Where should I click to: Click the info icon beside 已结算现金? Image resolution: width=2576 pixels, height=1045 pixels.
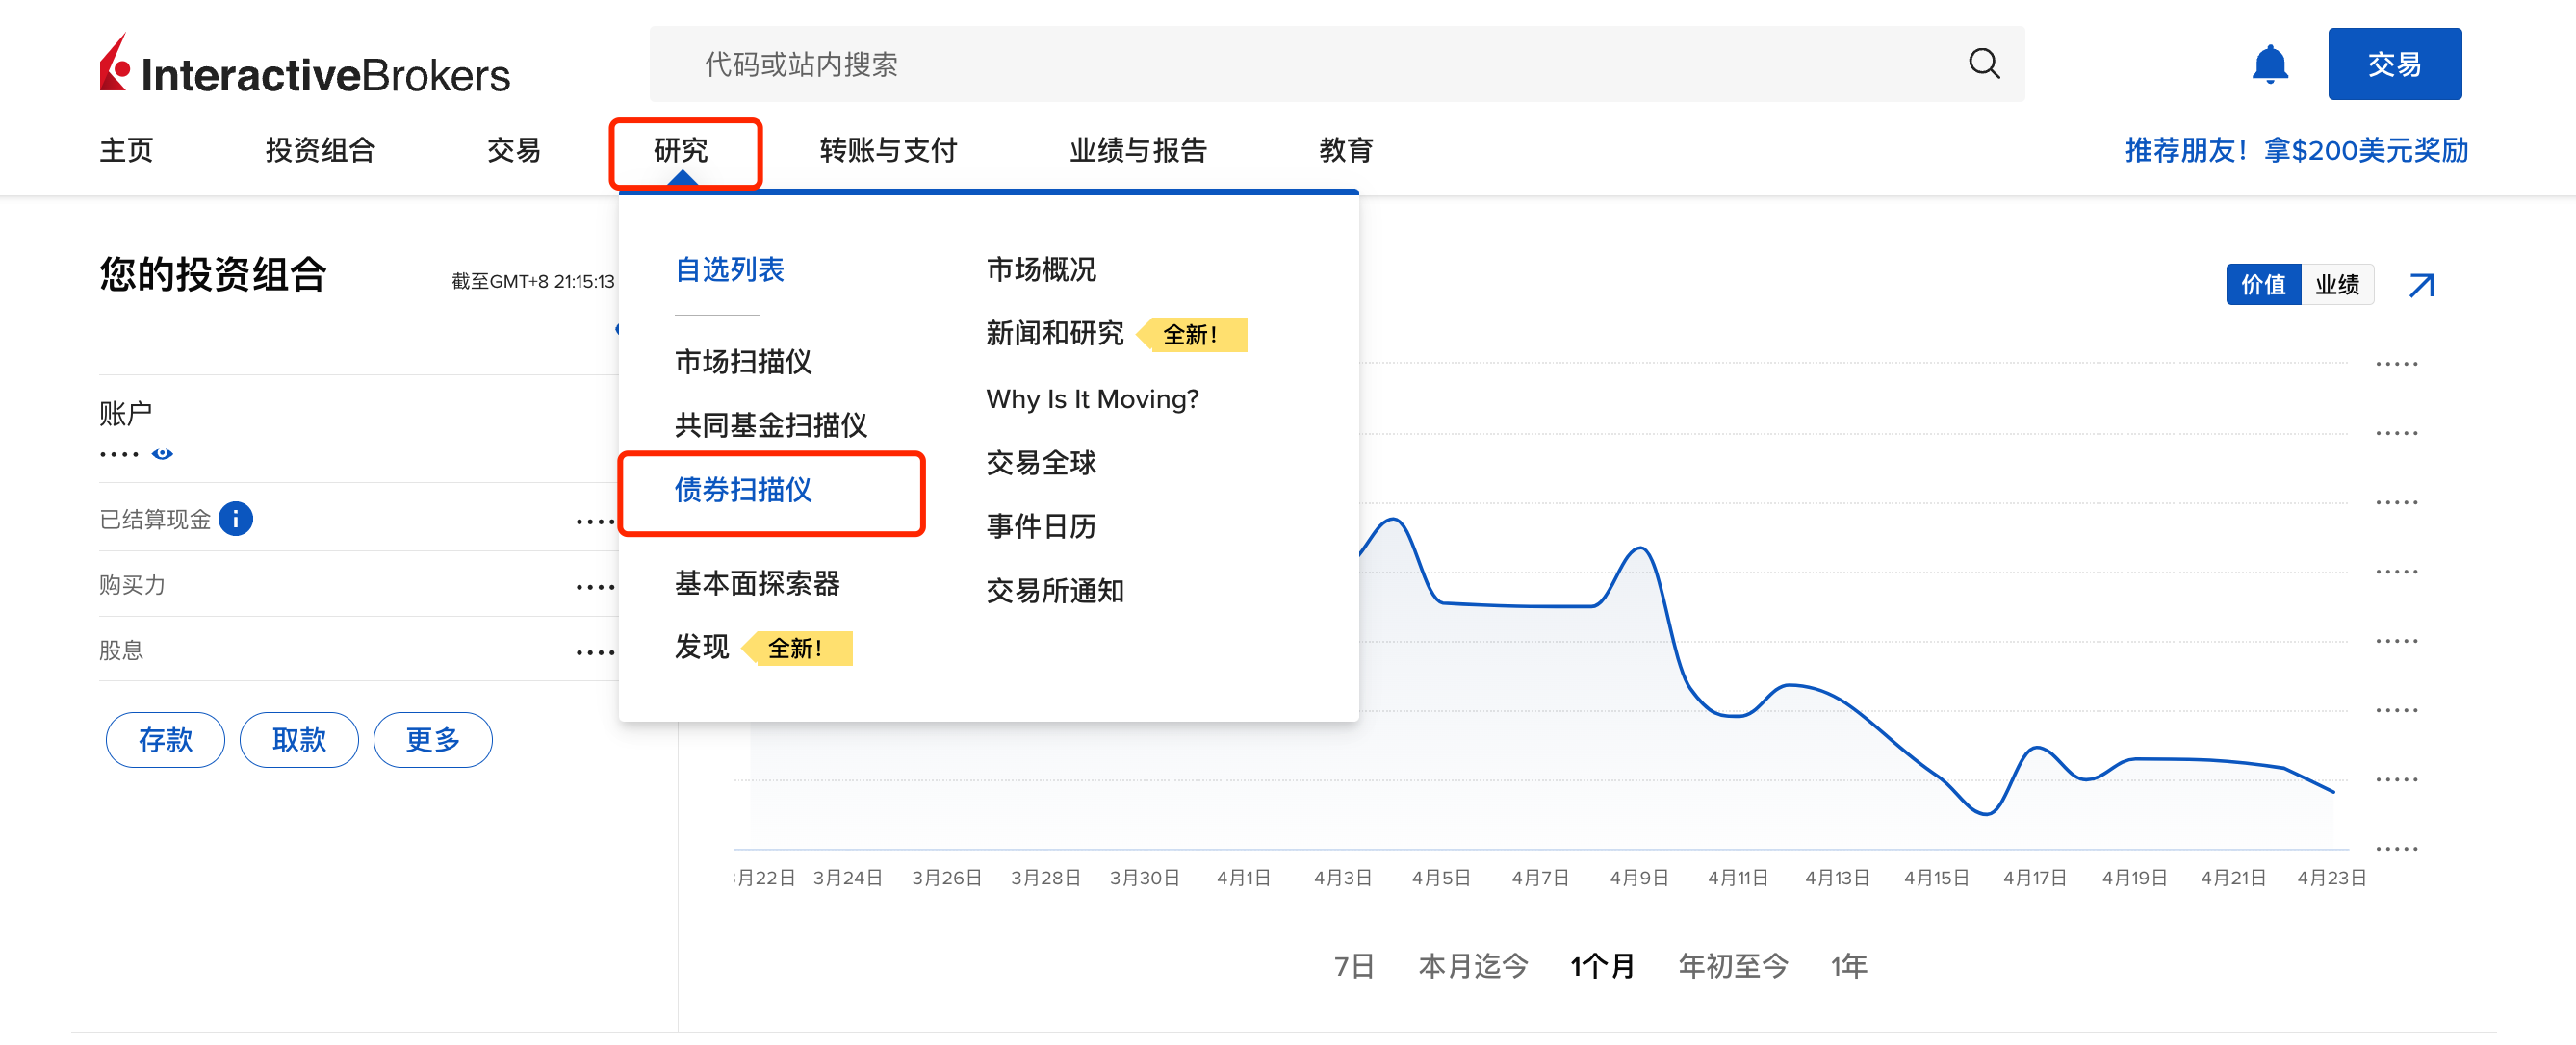coord(236,518)
